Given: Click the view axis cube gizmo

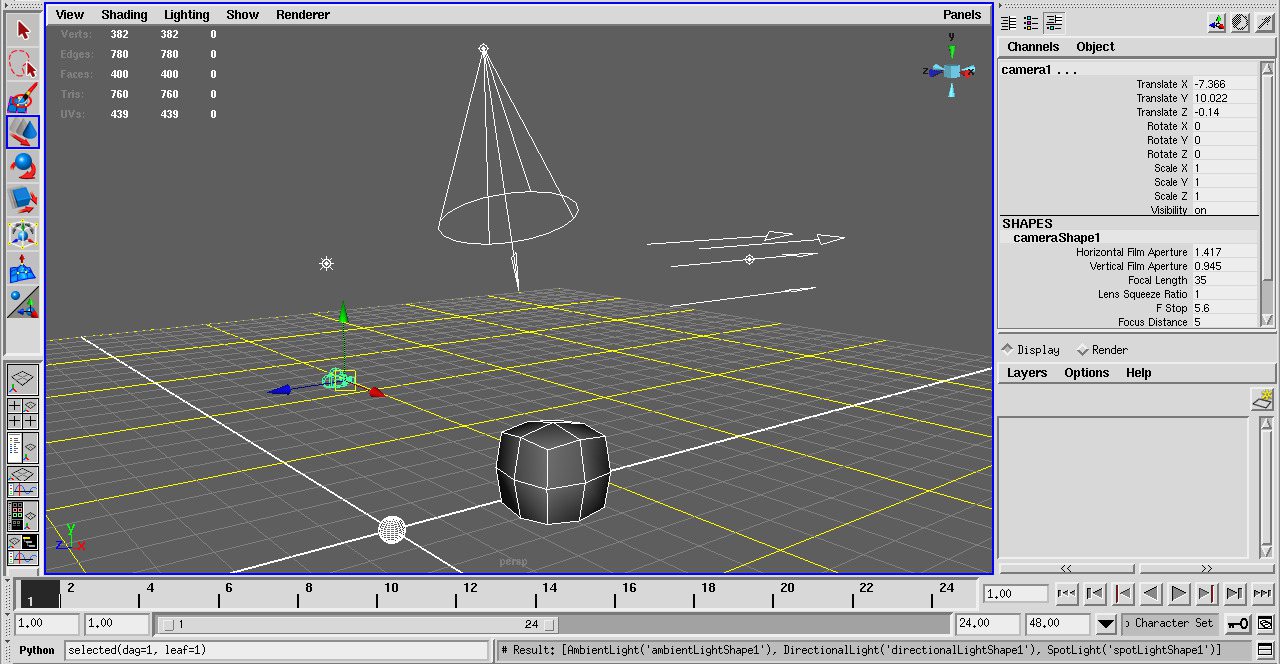Looking at the screenshot, I should (952, 70).
